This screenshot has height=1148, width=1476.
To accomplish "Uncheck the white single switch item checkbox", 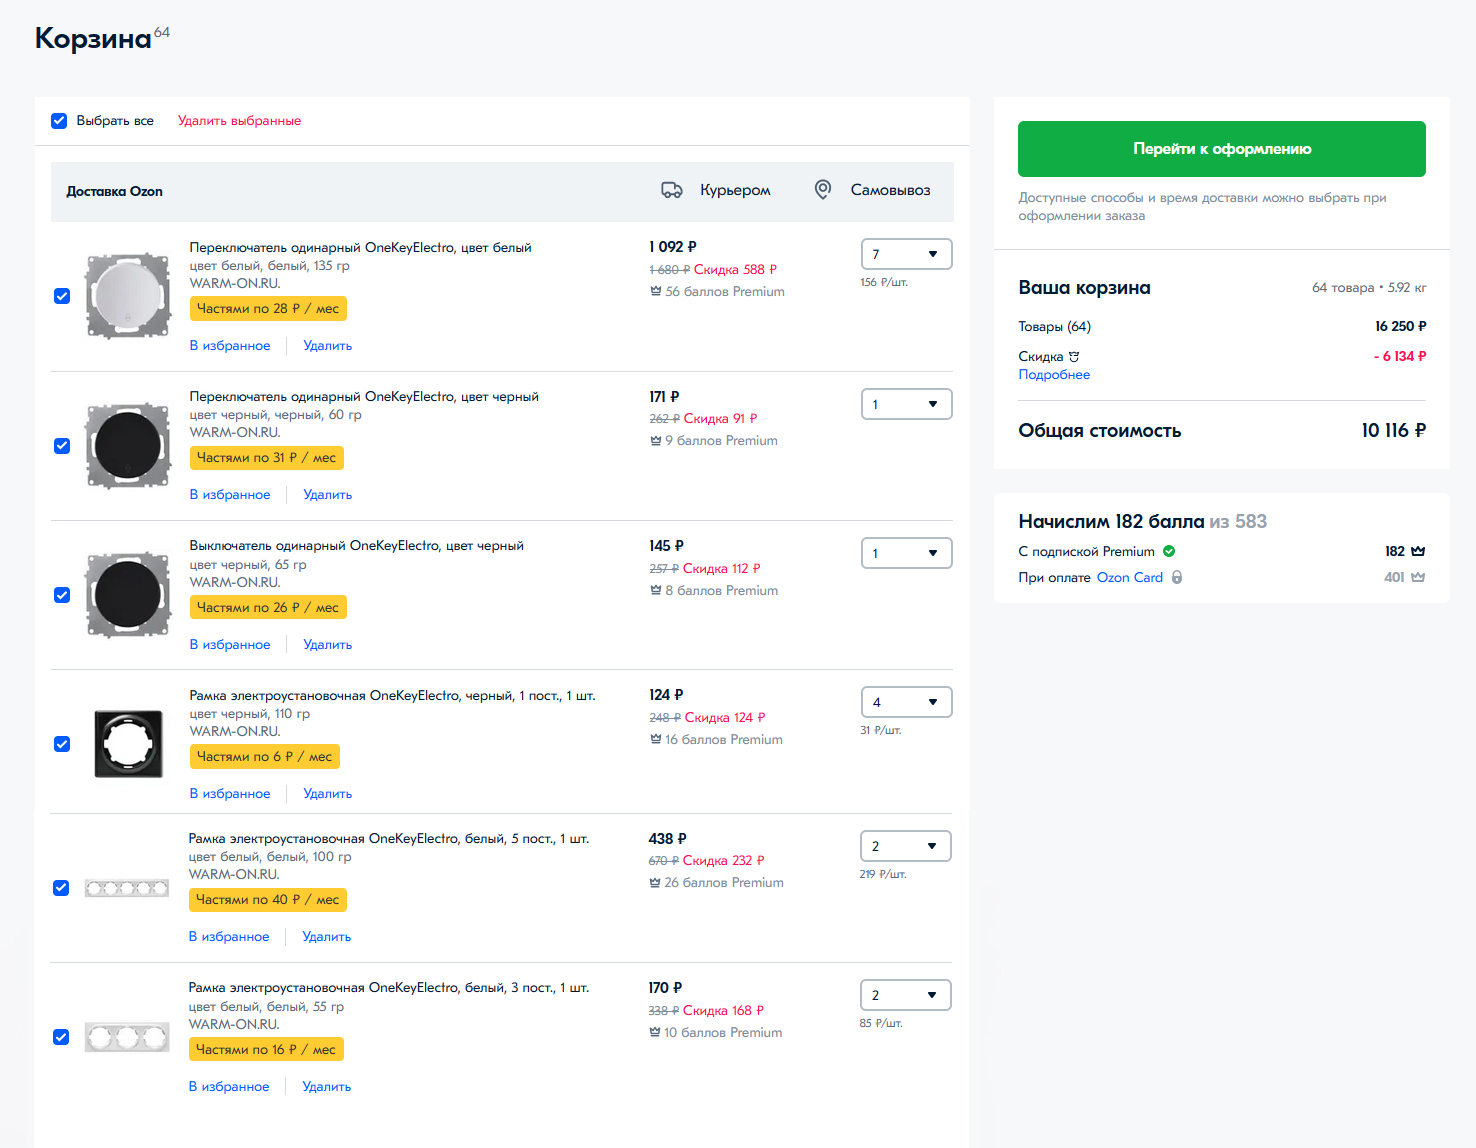I will tap(62, 296).
